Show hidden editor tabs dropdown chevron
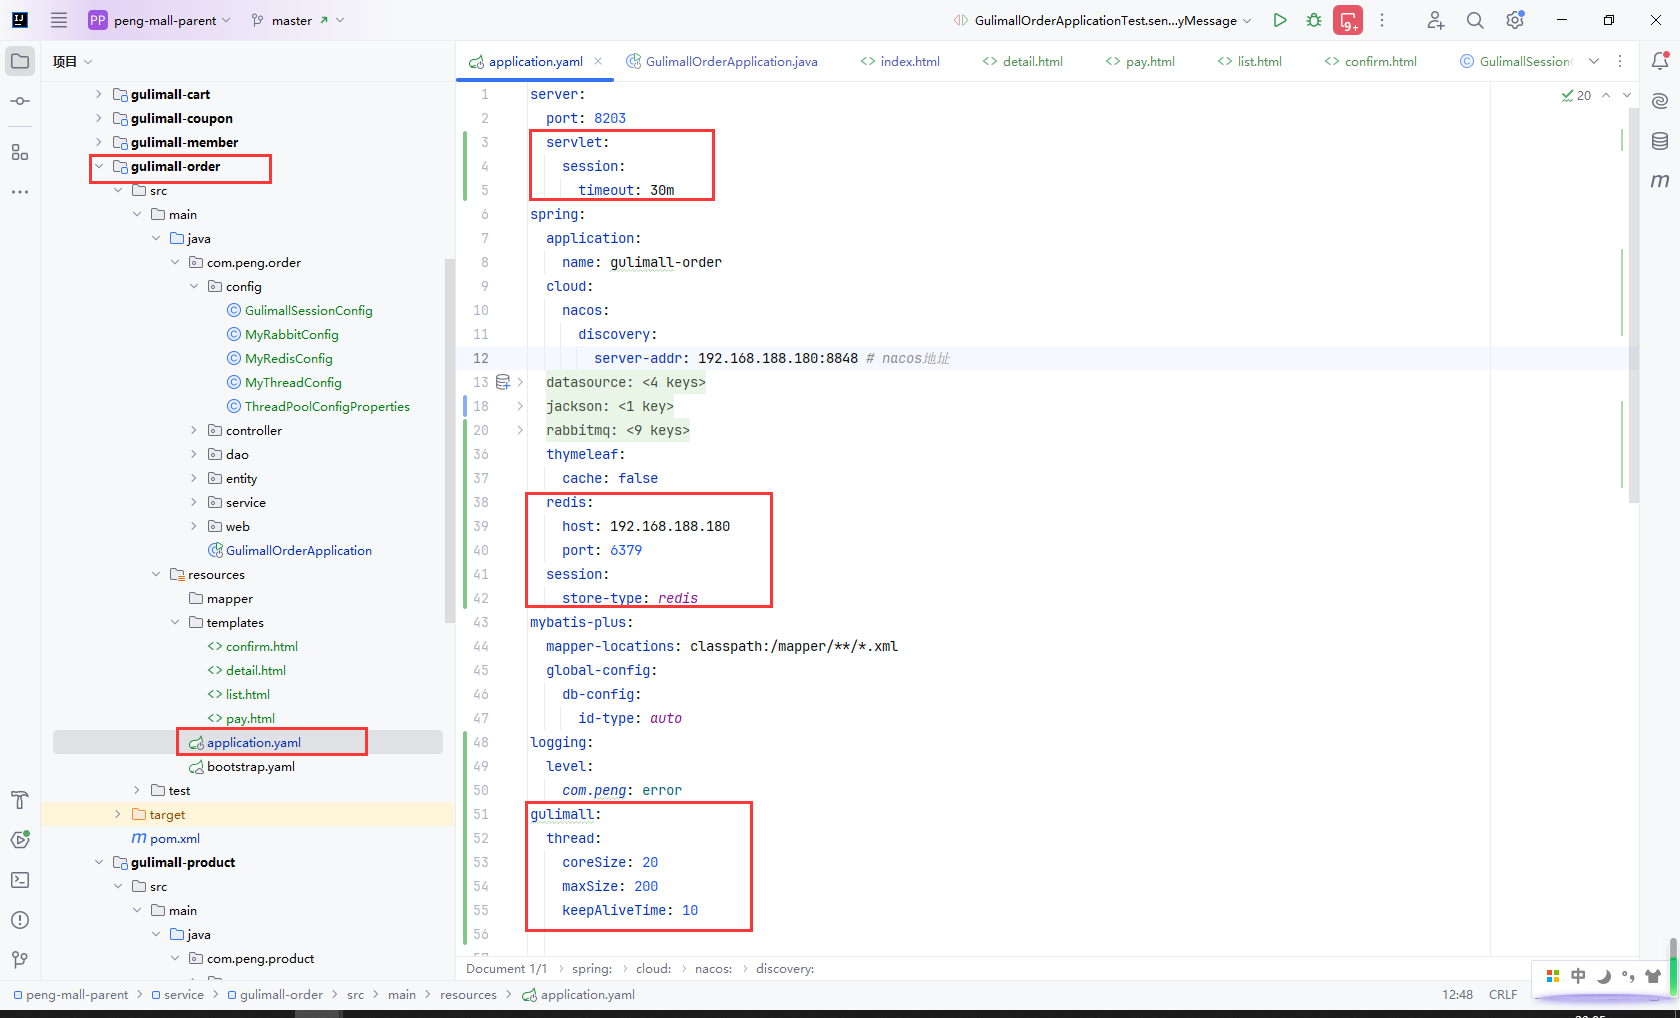The image size is (1680, 1018). (x=1594, y=61)
